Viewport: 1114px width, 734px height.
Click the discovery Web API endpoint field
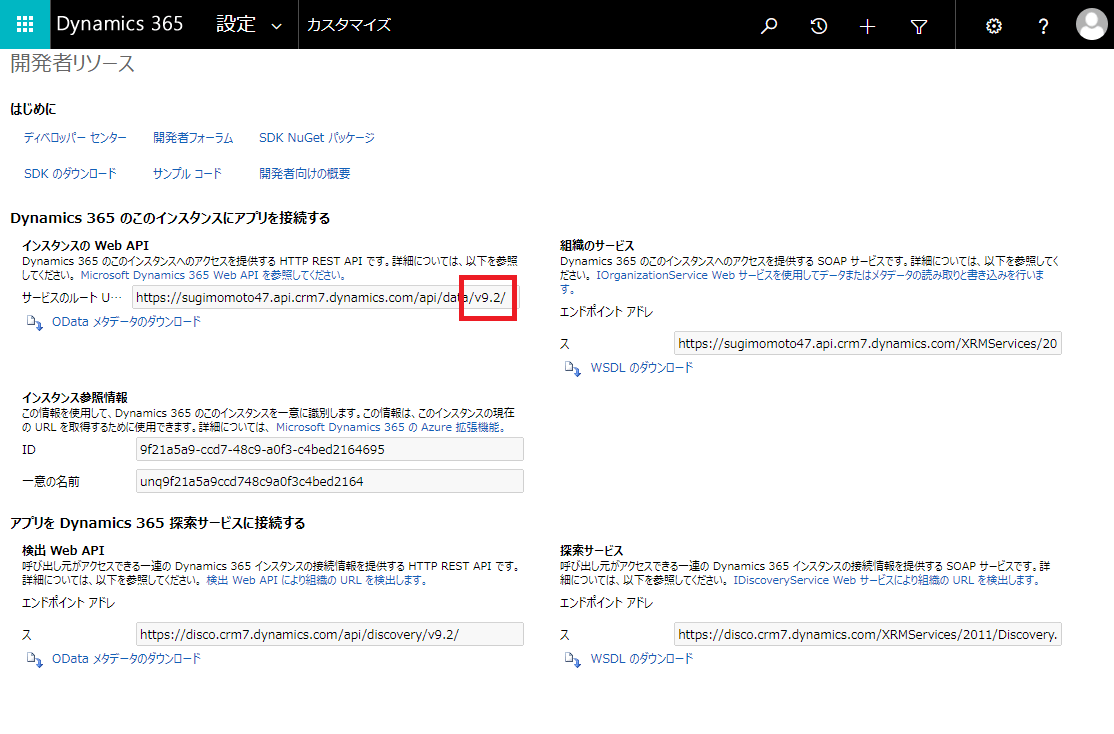330,635
